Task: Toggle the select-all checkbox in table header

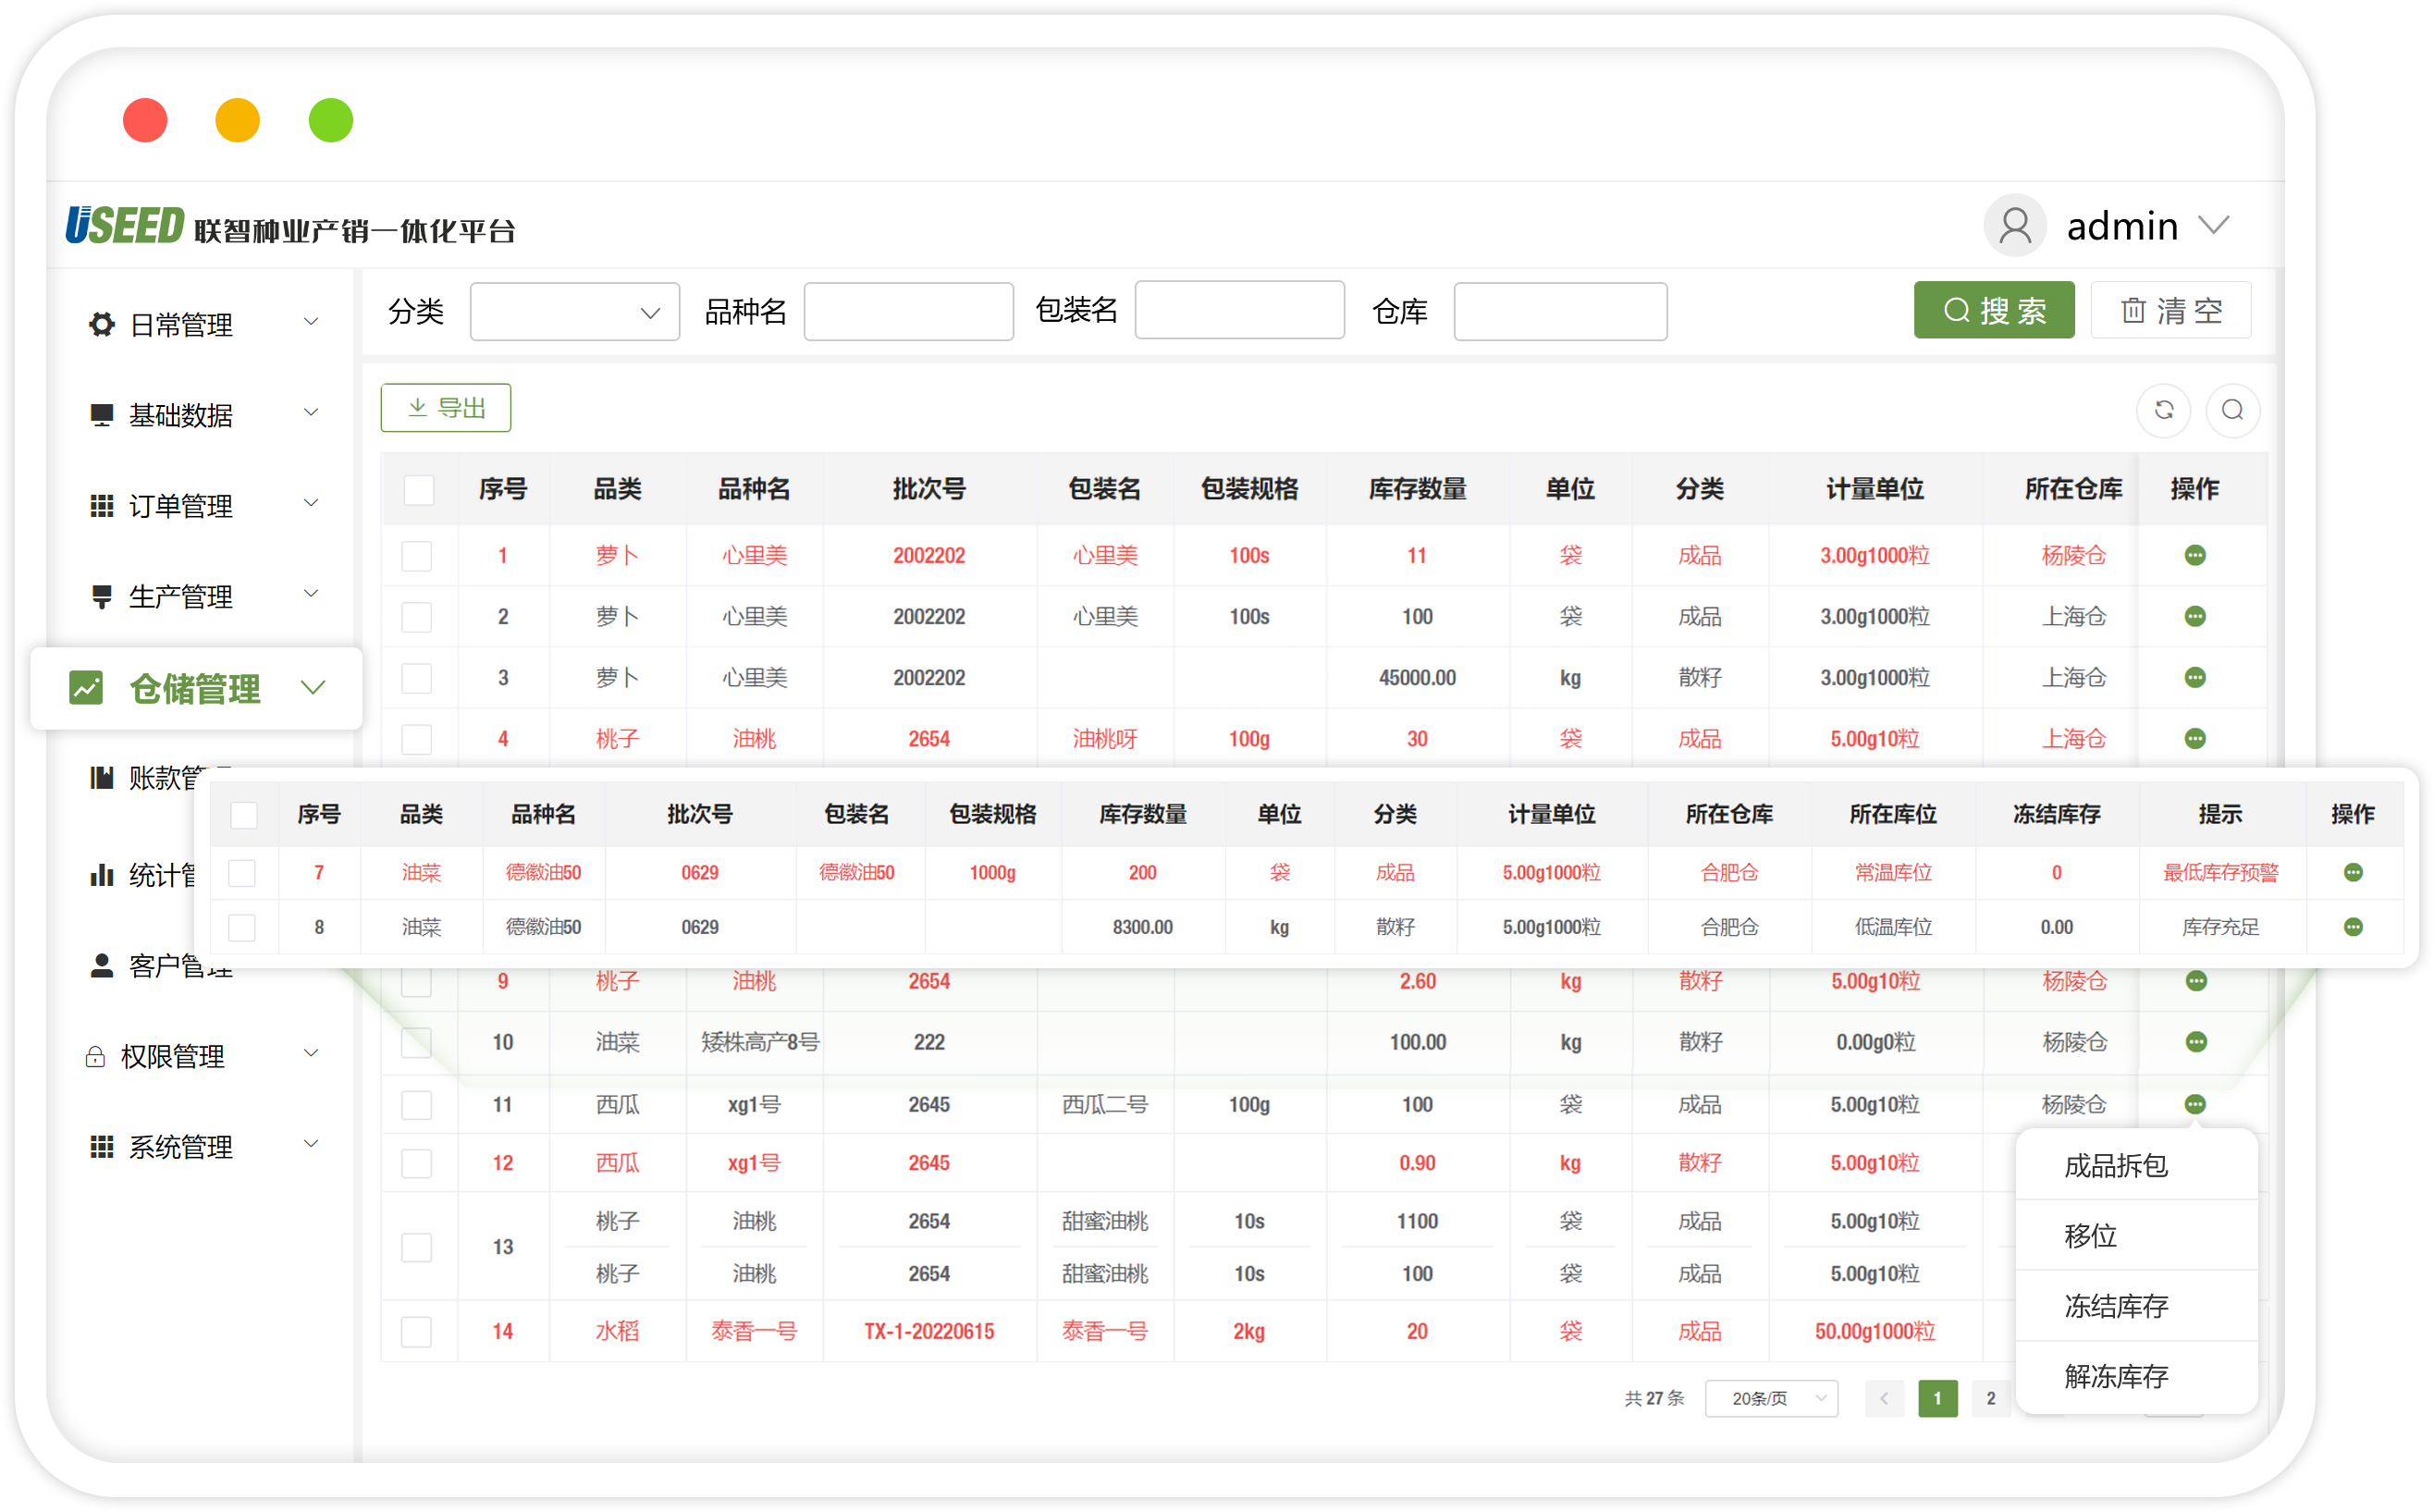Action: (x=419, y=490)
